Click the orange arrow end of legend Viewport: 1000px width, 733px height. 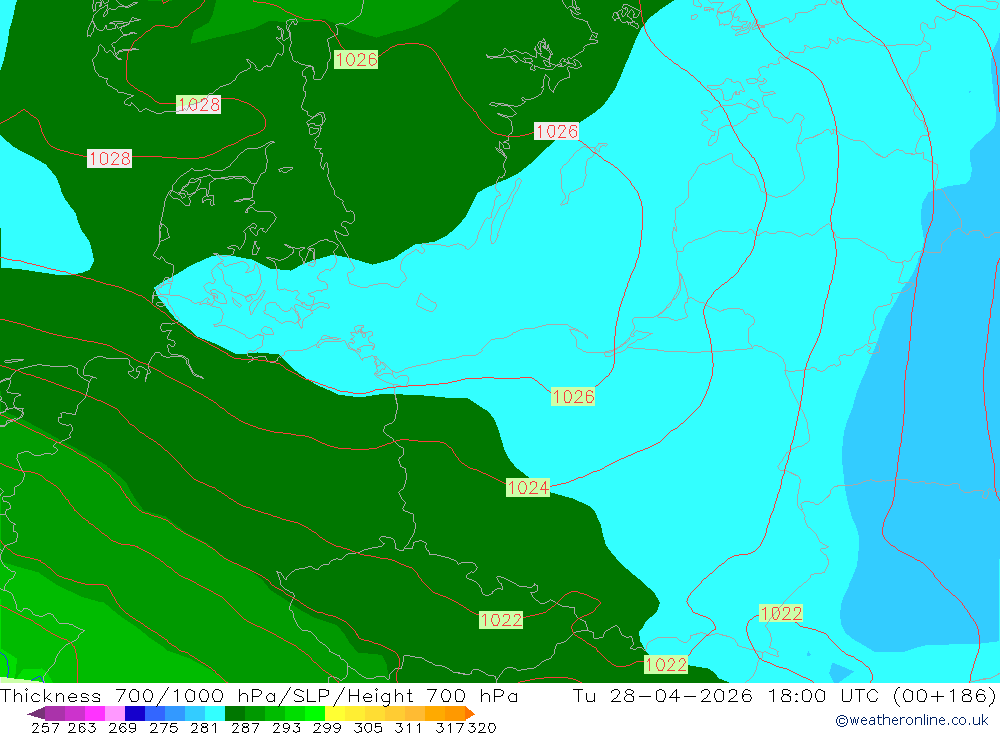coord(469,713)
